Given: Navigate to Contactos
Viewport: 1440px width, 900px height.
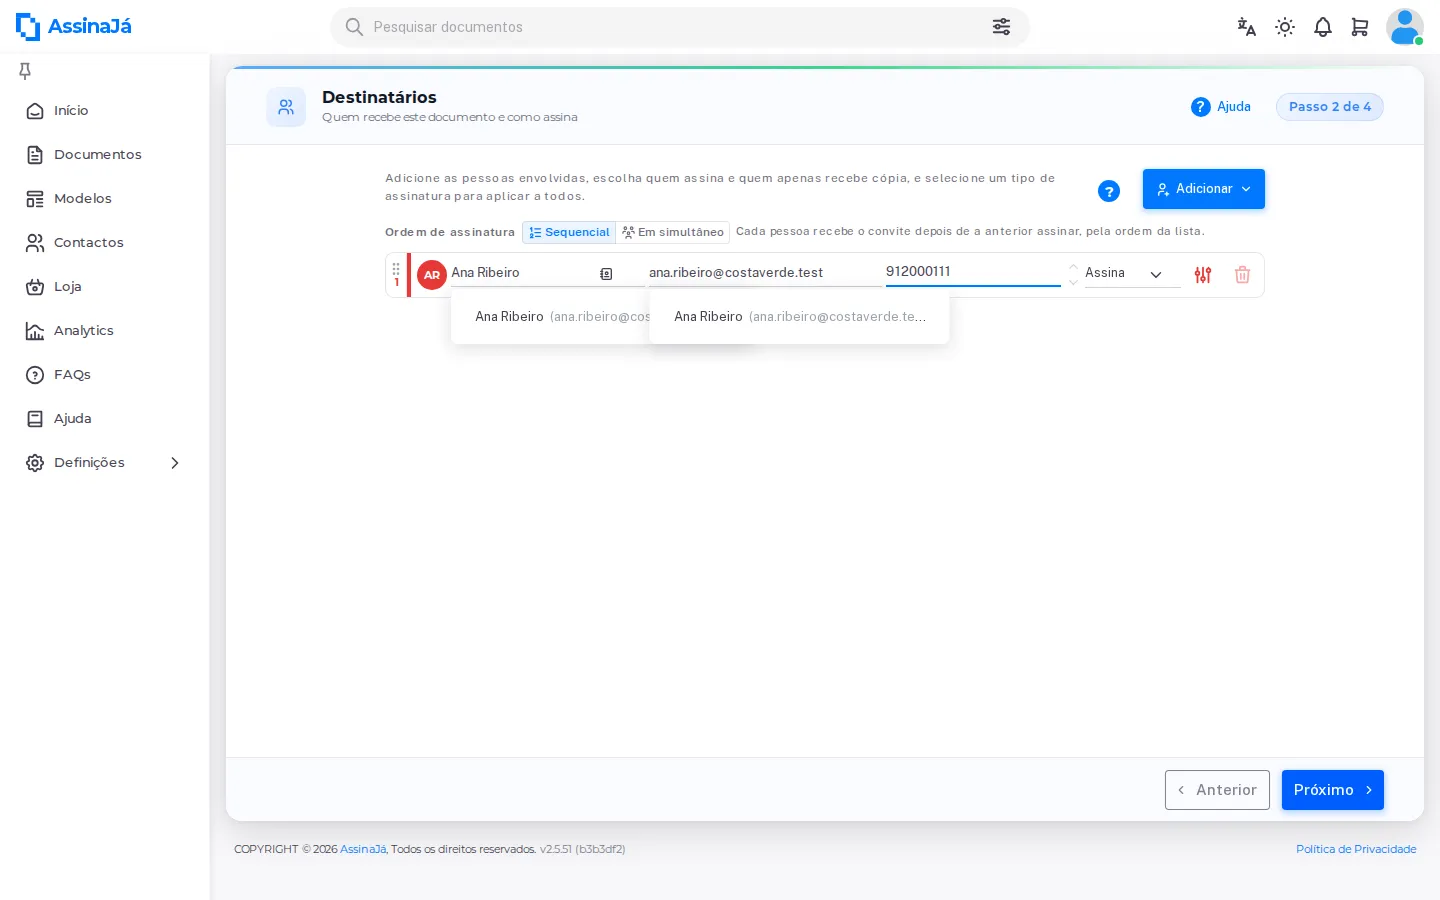Looking at the screenshot, I should pyautogui.click(x=105, y=243).
